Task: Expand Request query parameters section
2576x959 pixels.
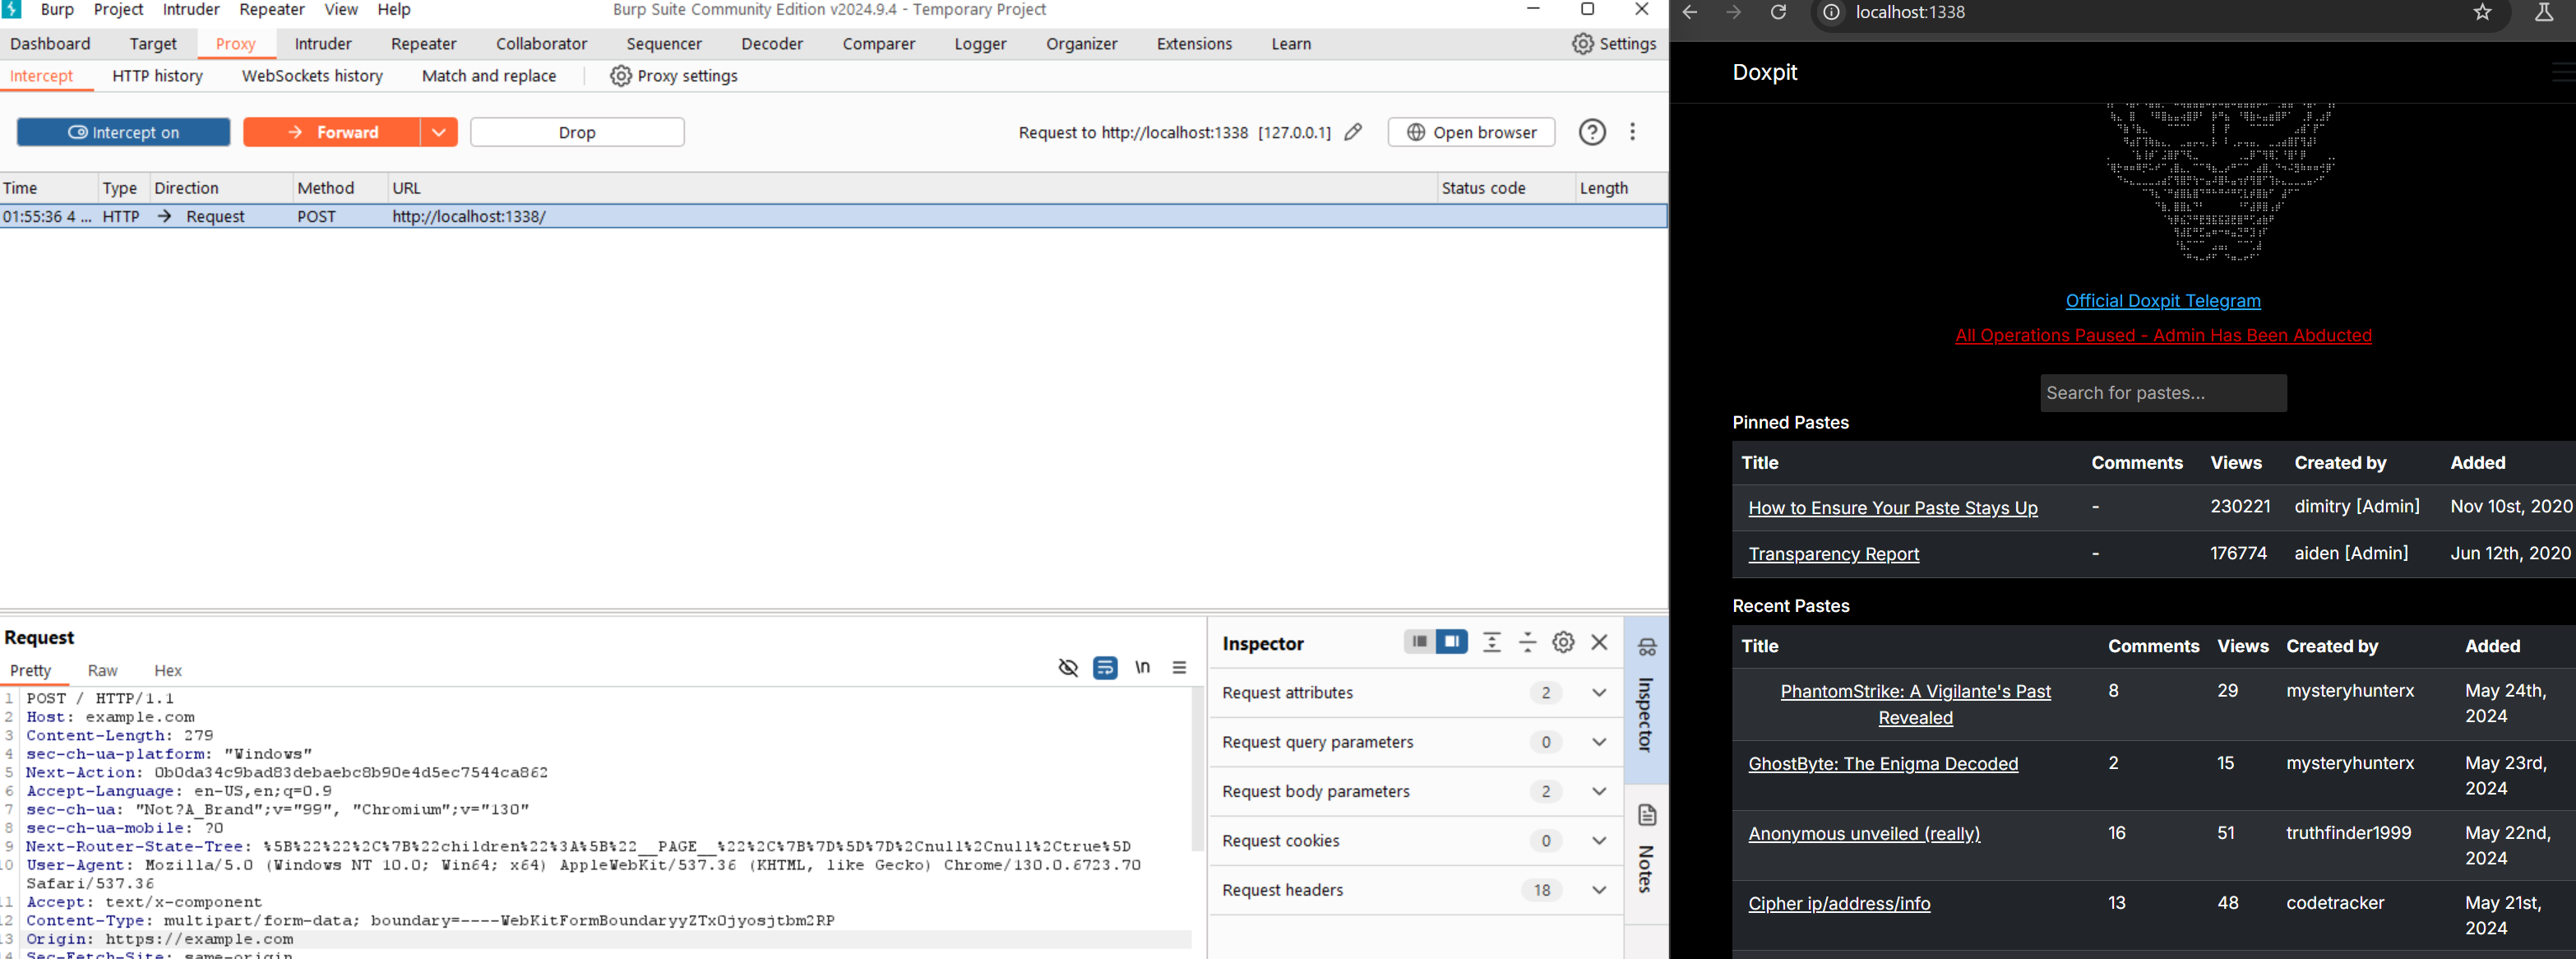Action: 1598,742
